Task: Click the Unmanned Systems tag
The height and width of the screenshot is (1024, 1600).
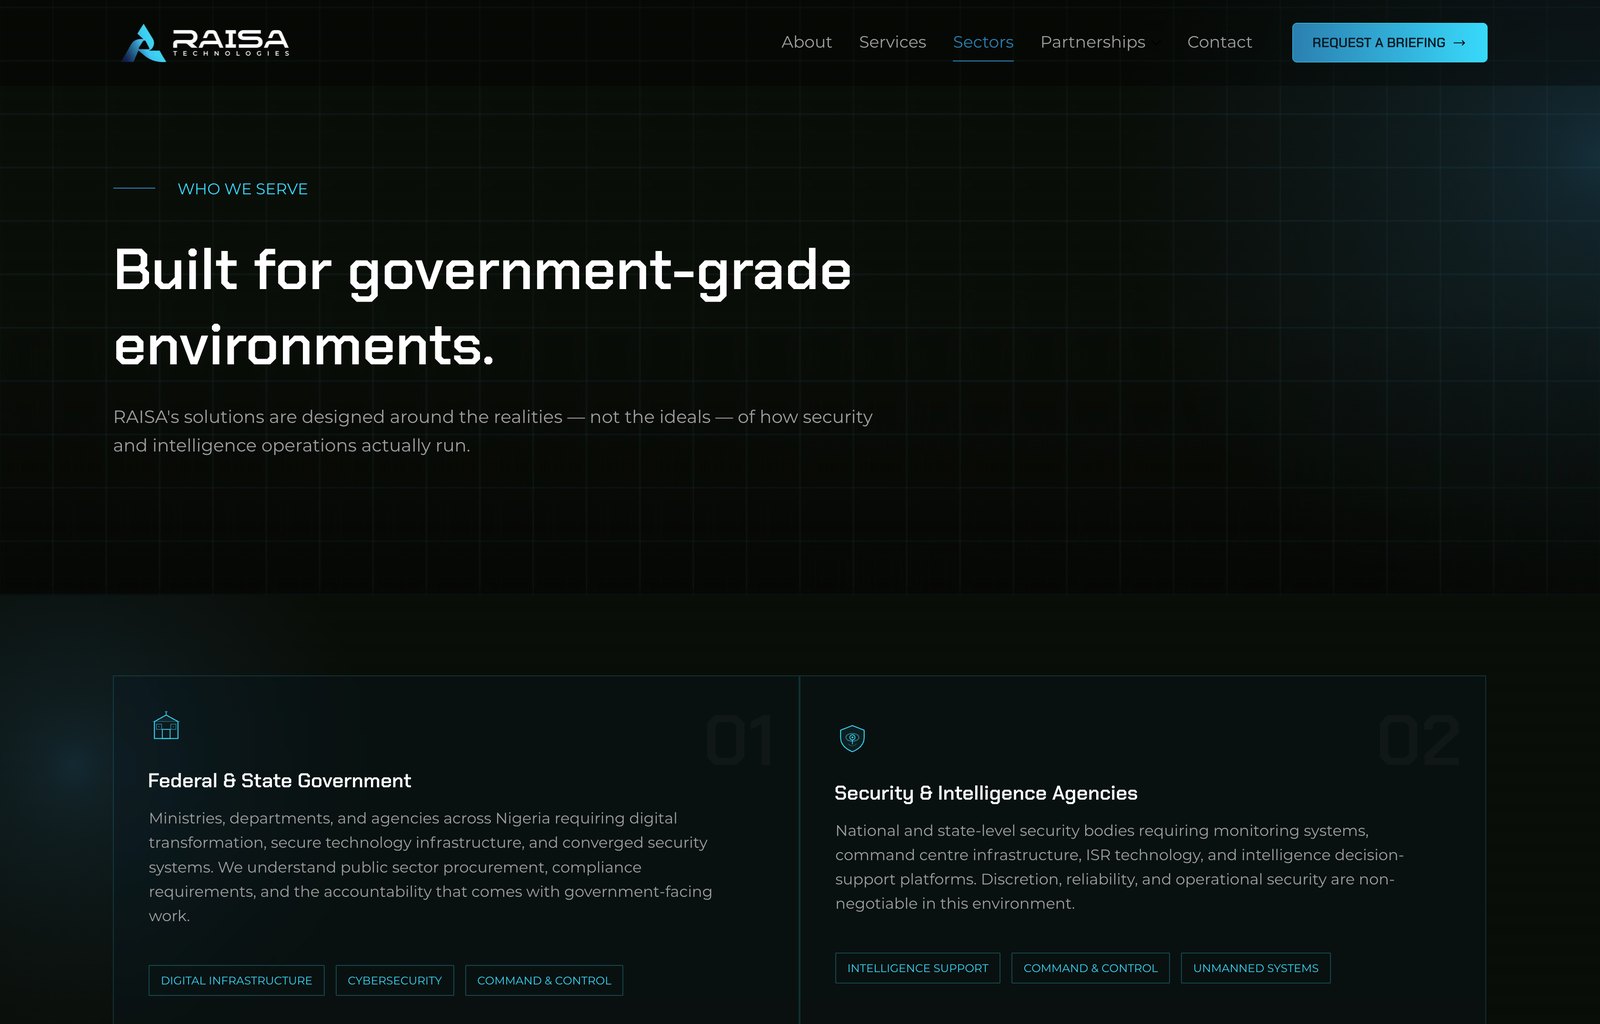Action: (x=1255, y=968)
